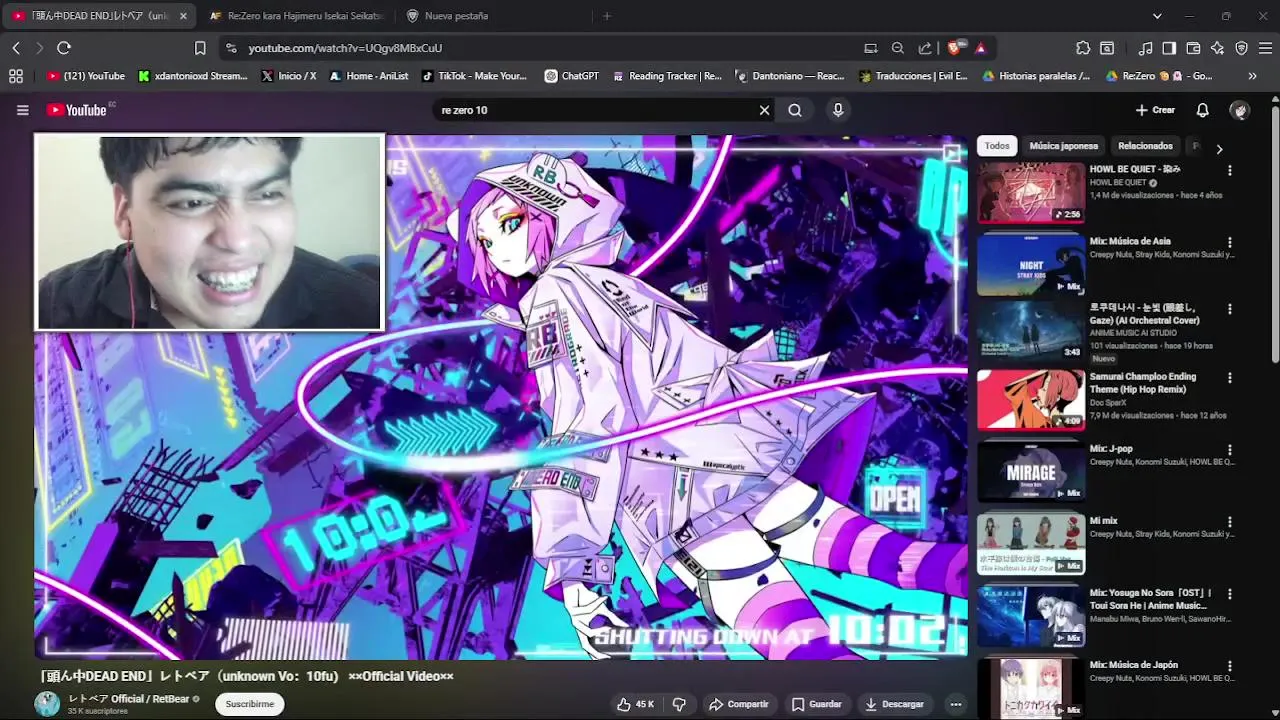Save video with the Guardar button
This screenshot has height=720, width=1280.
(816, 704)
